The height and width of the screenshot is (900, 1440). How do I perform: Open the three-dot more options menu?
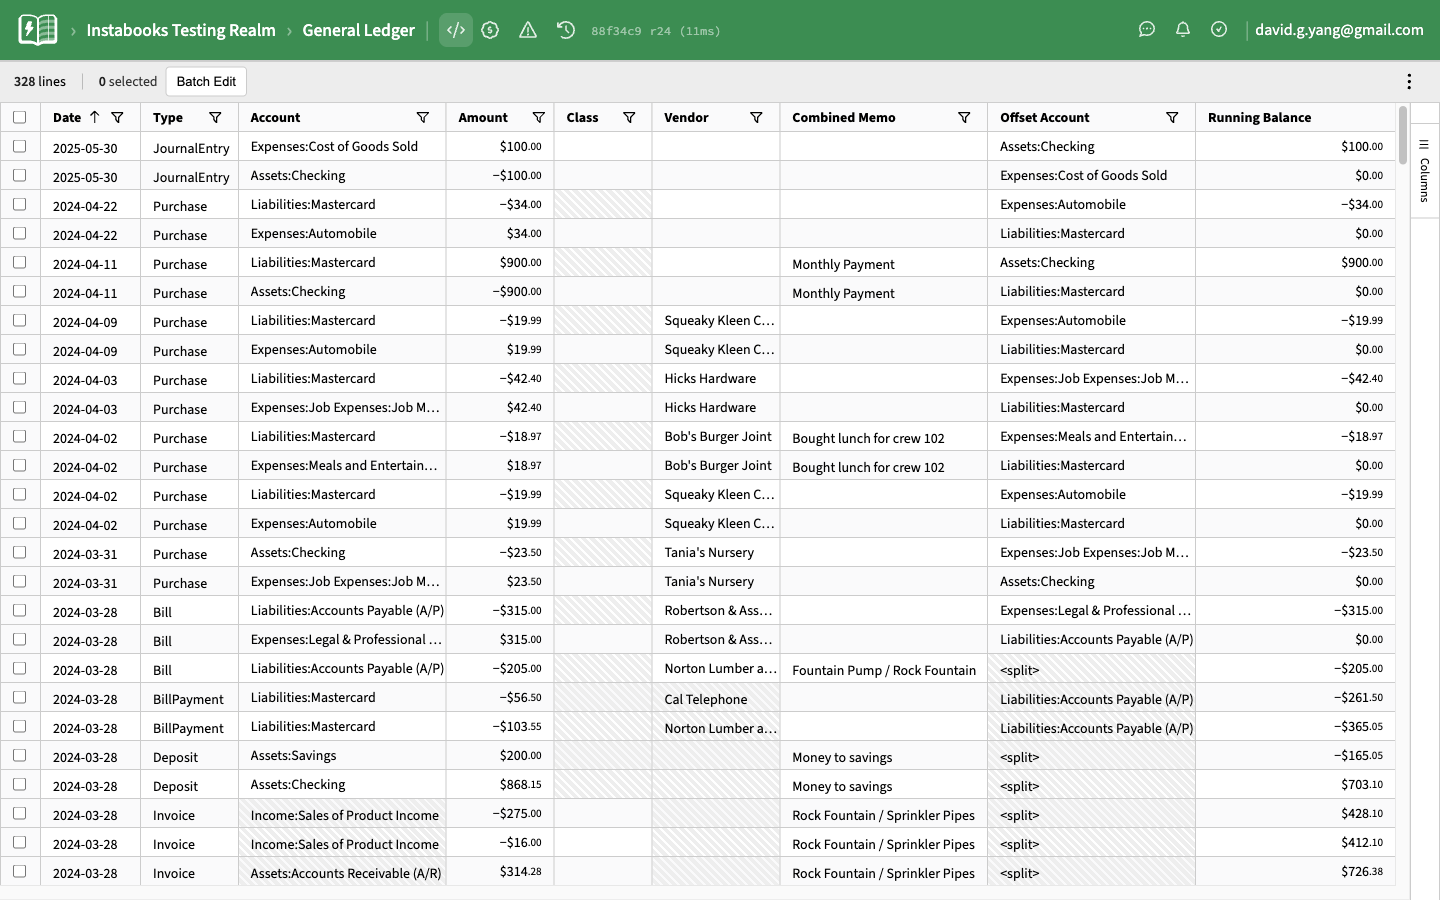click(1409, 82)
